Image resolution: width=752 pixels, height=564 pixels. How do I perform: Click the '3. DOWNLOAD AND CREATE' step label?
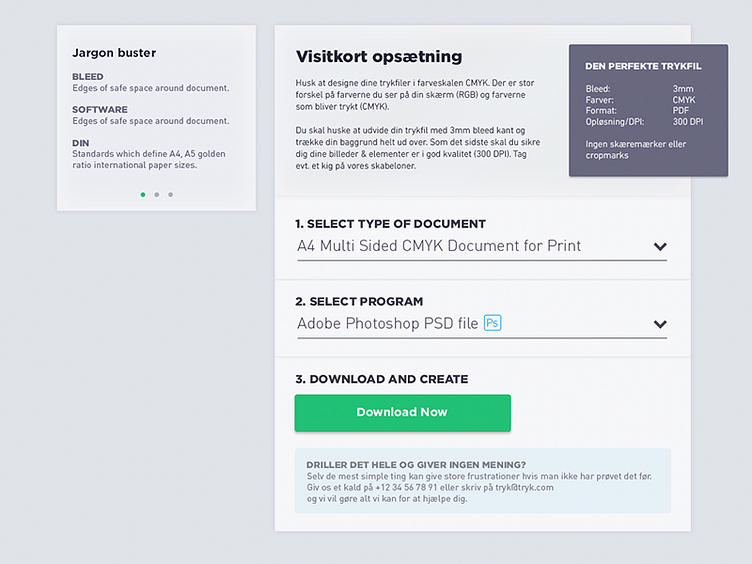pyautogui.click(x=381, y=379)
